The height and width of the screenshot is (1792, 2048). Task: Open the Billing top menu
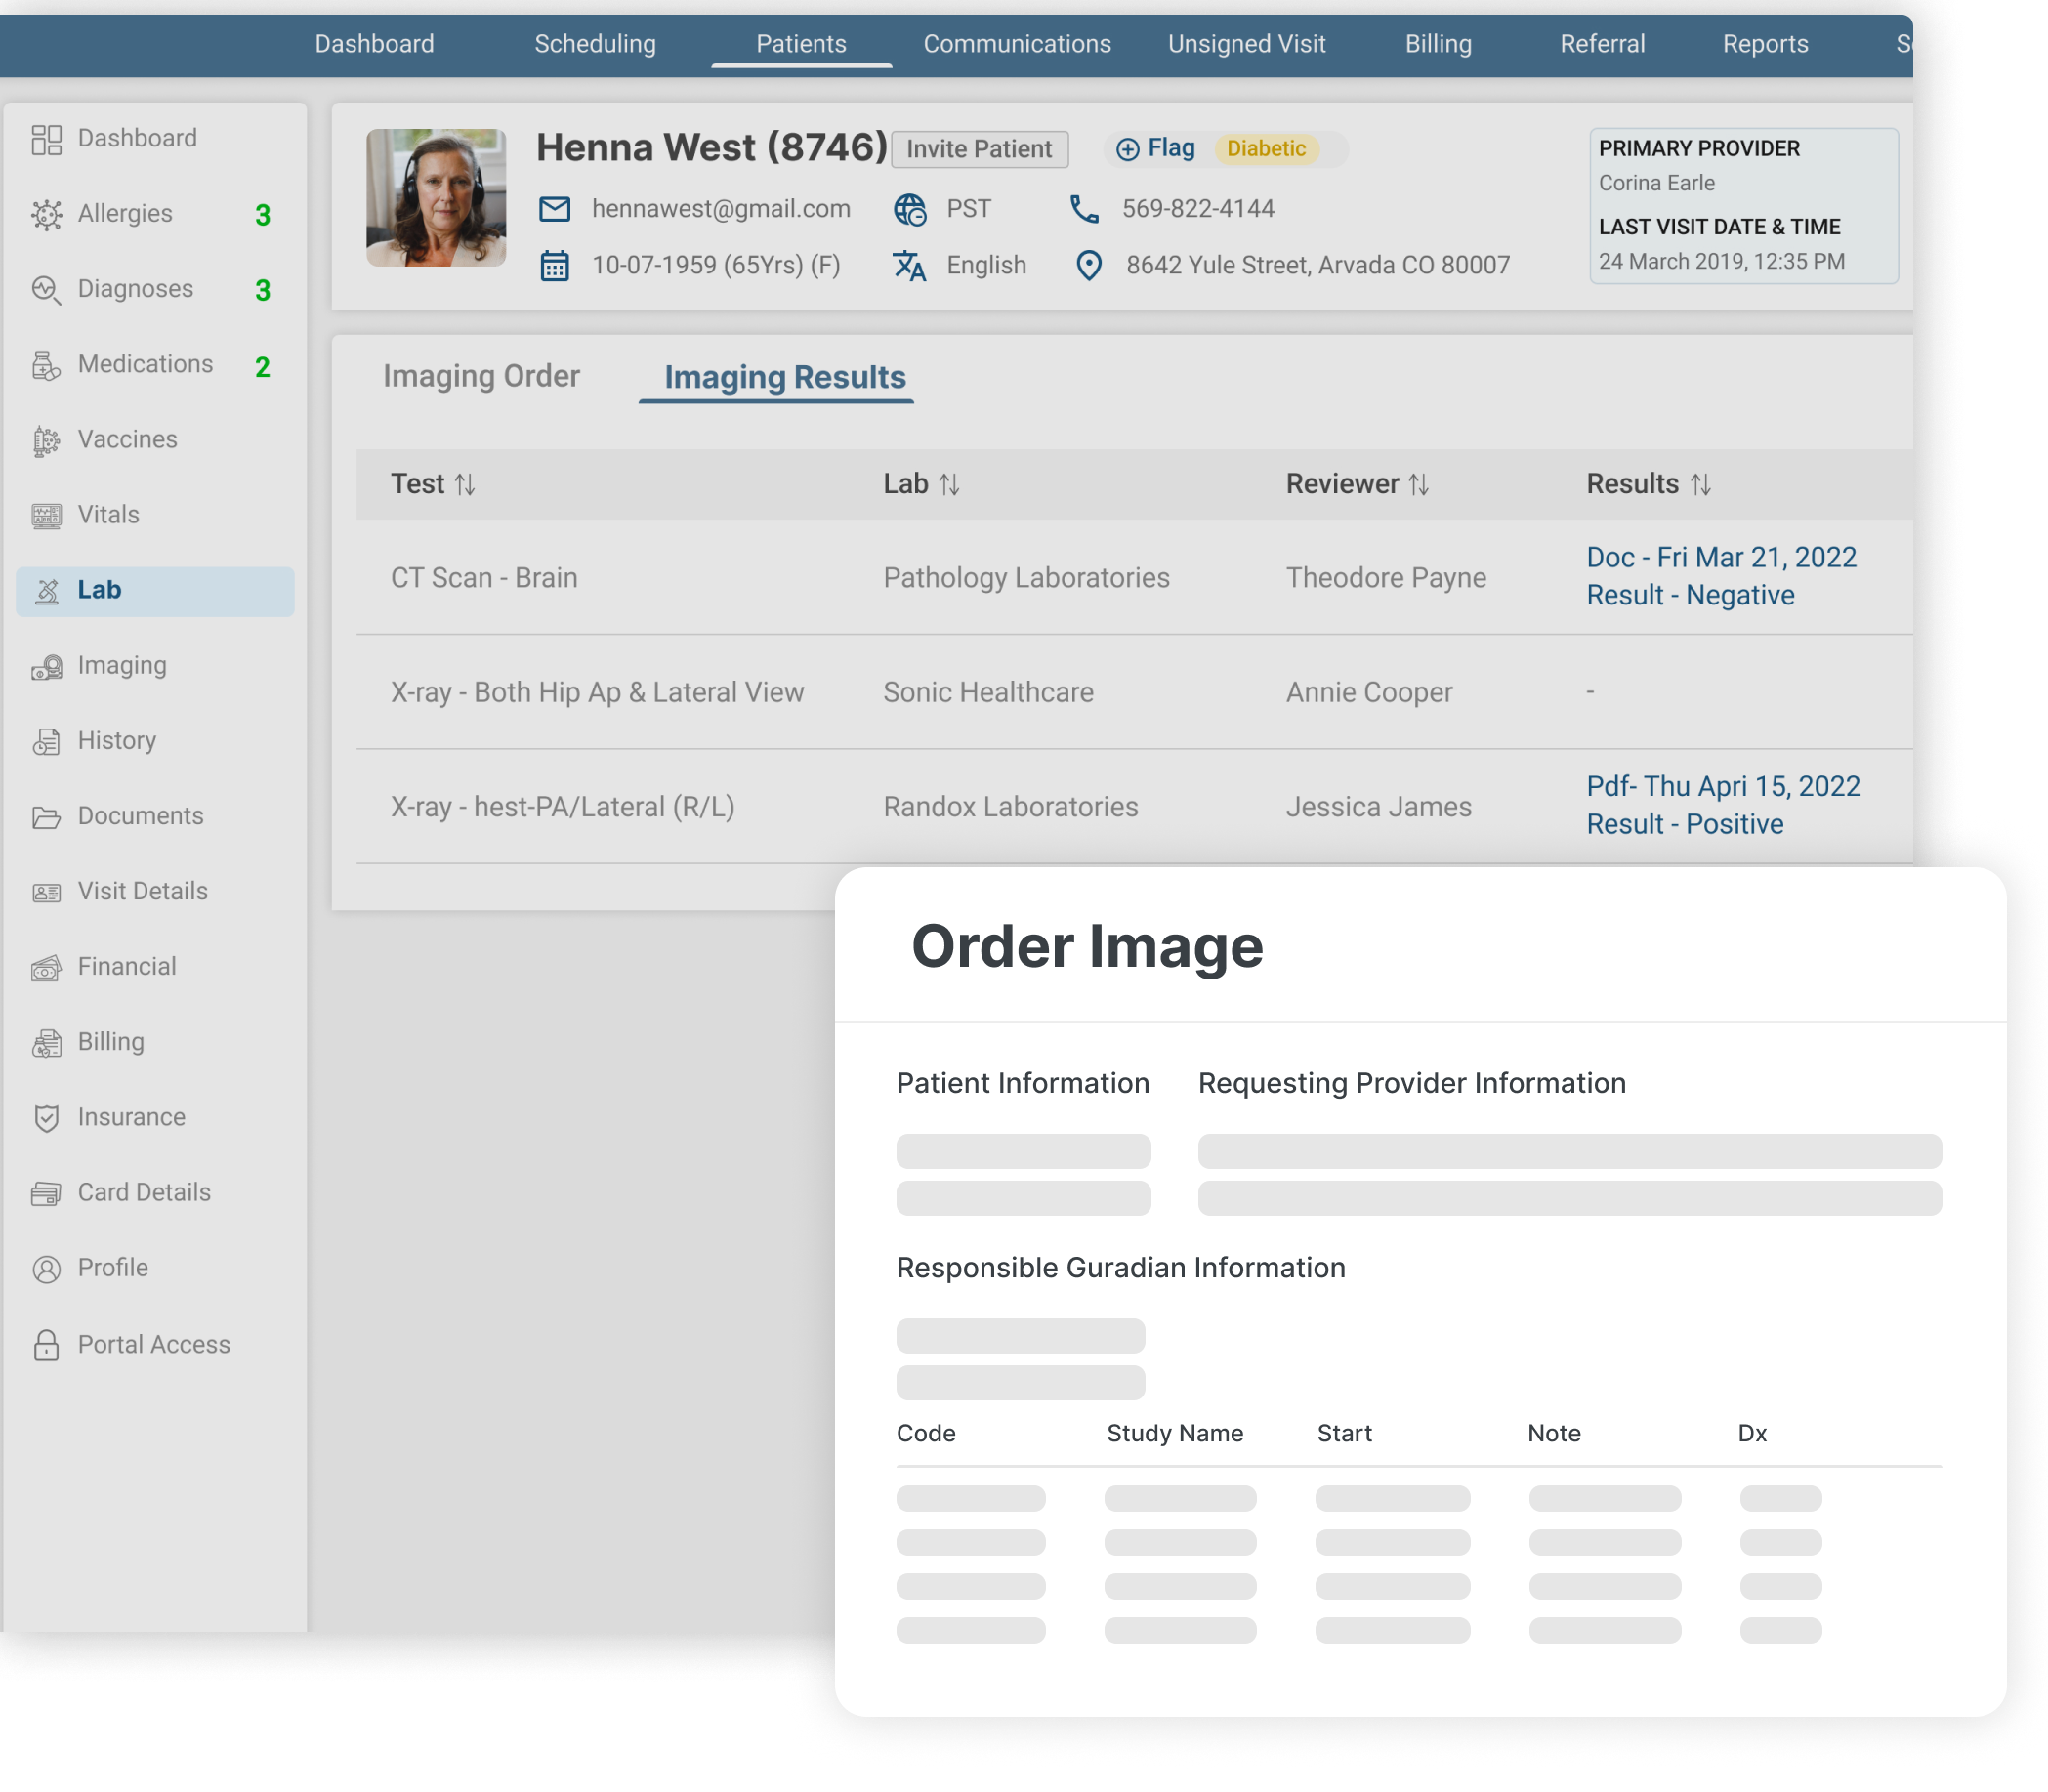click(x=1437, y=44)
